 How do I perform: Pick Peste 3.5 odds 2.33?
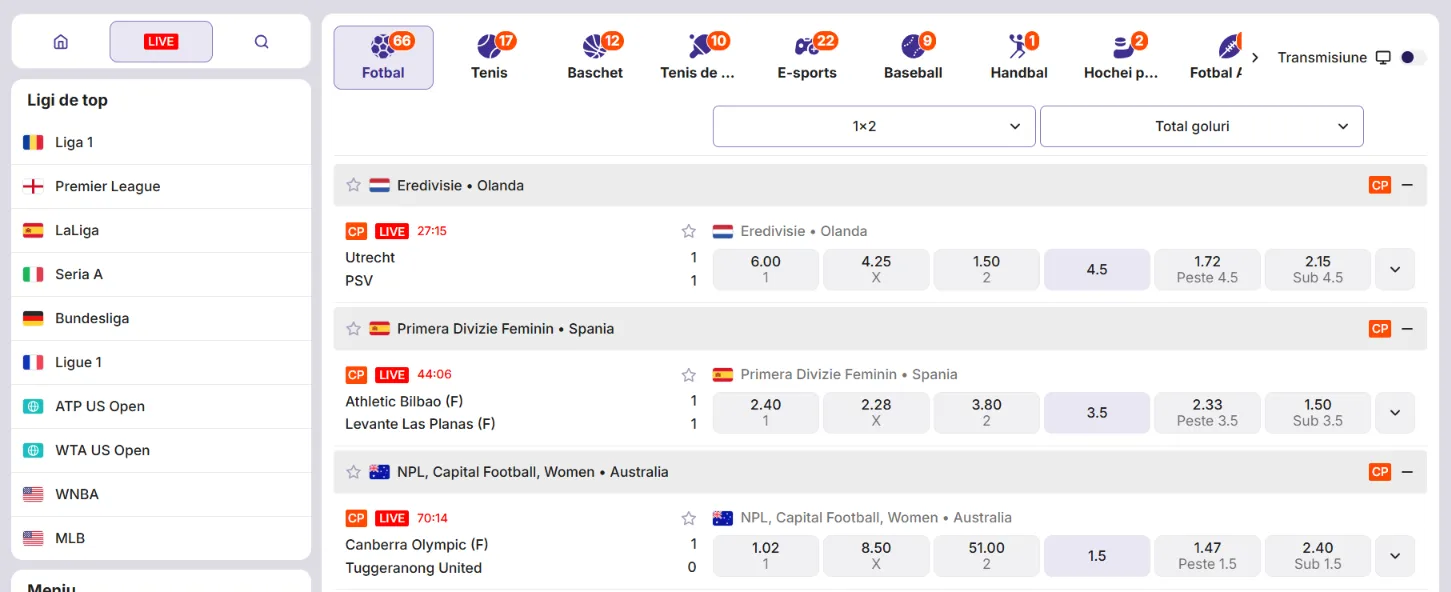pos(1207,412)
